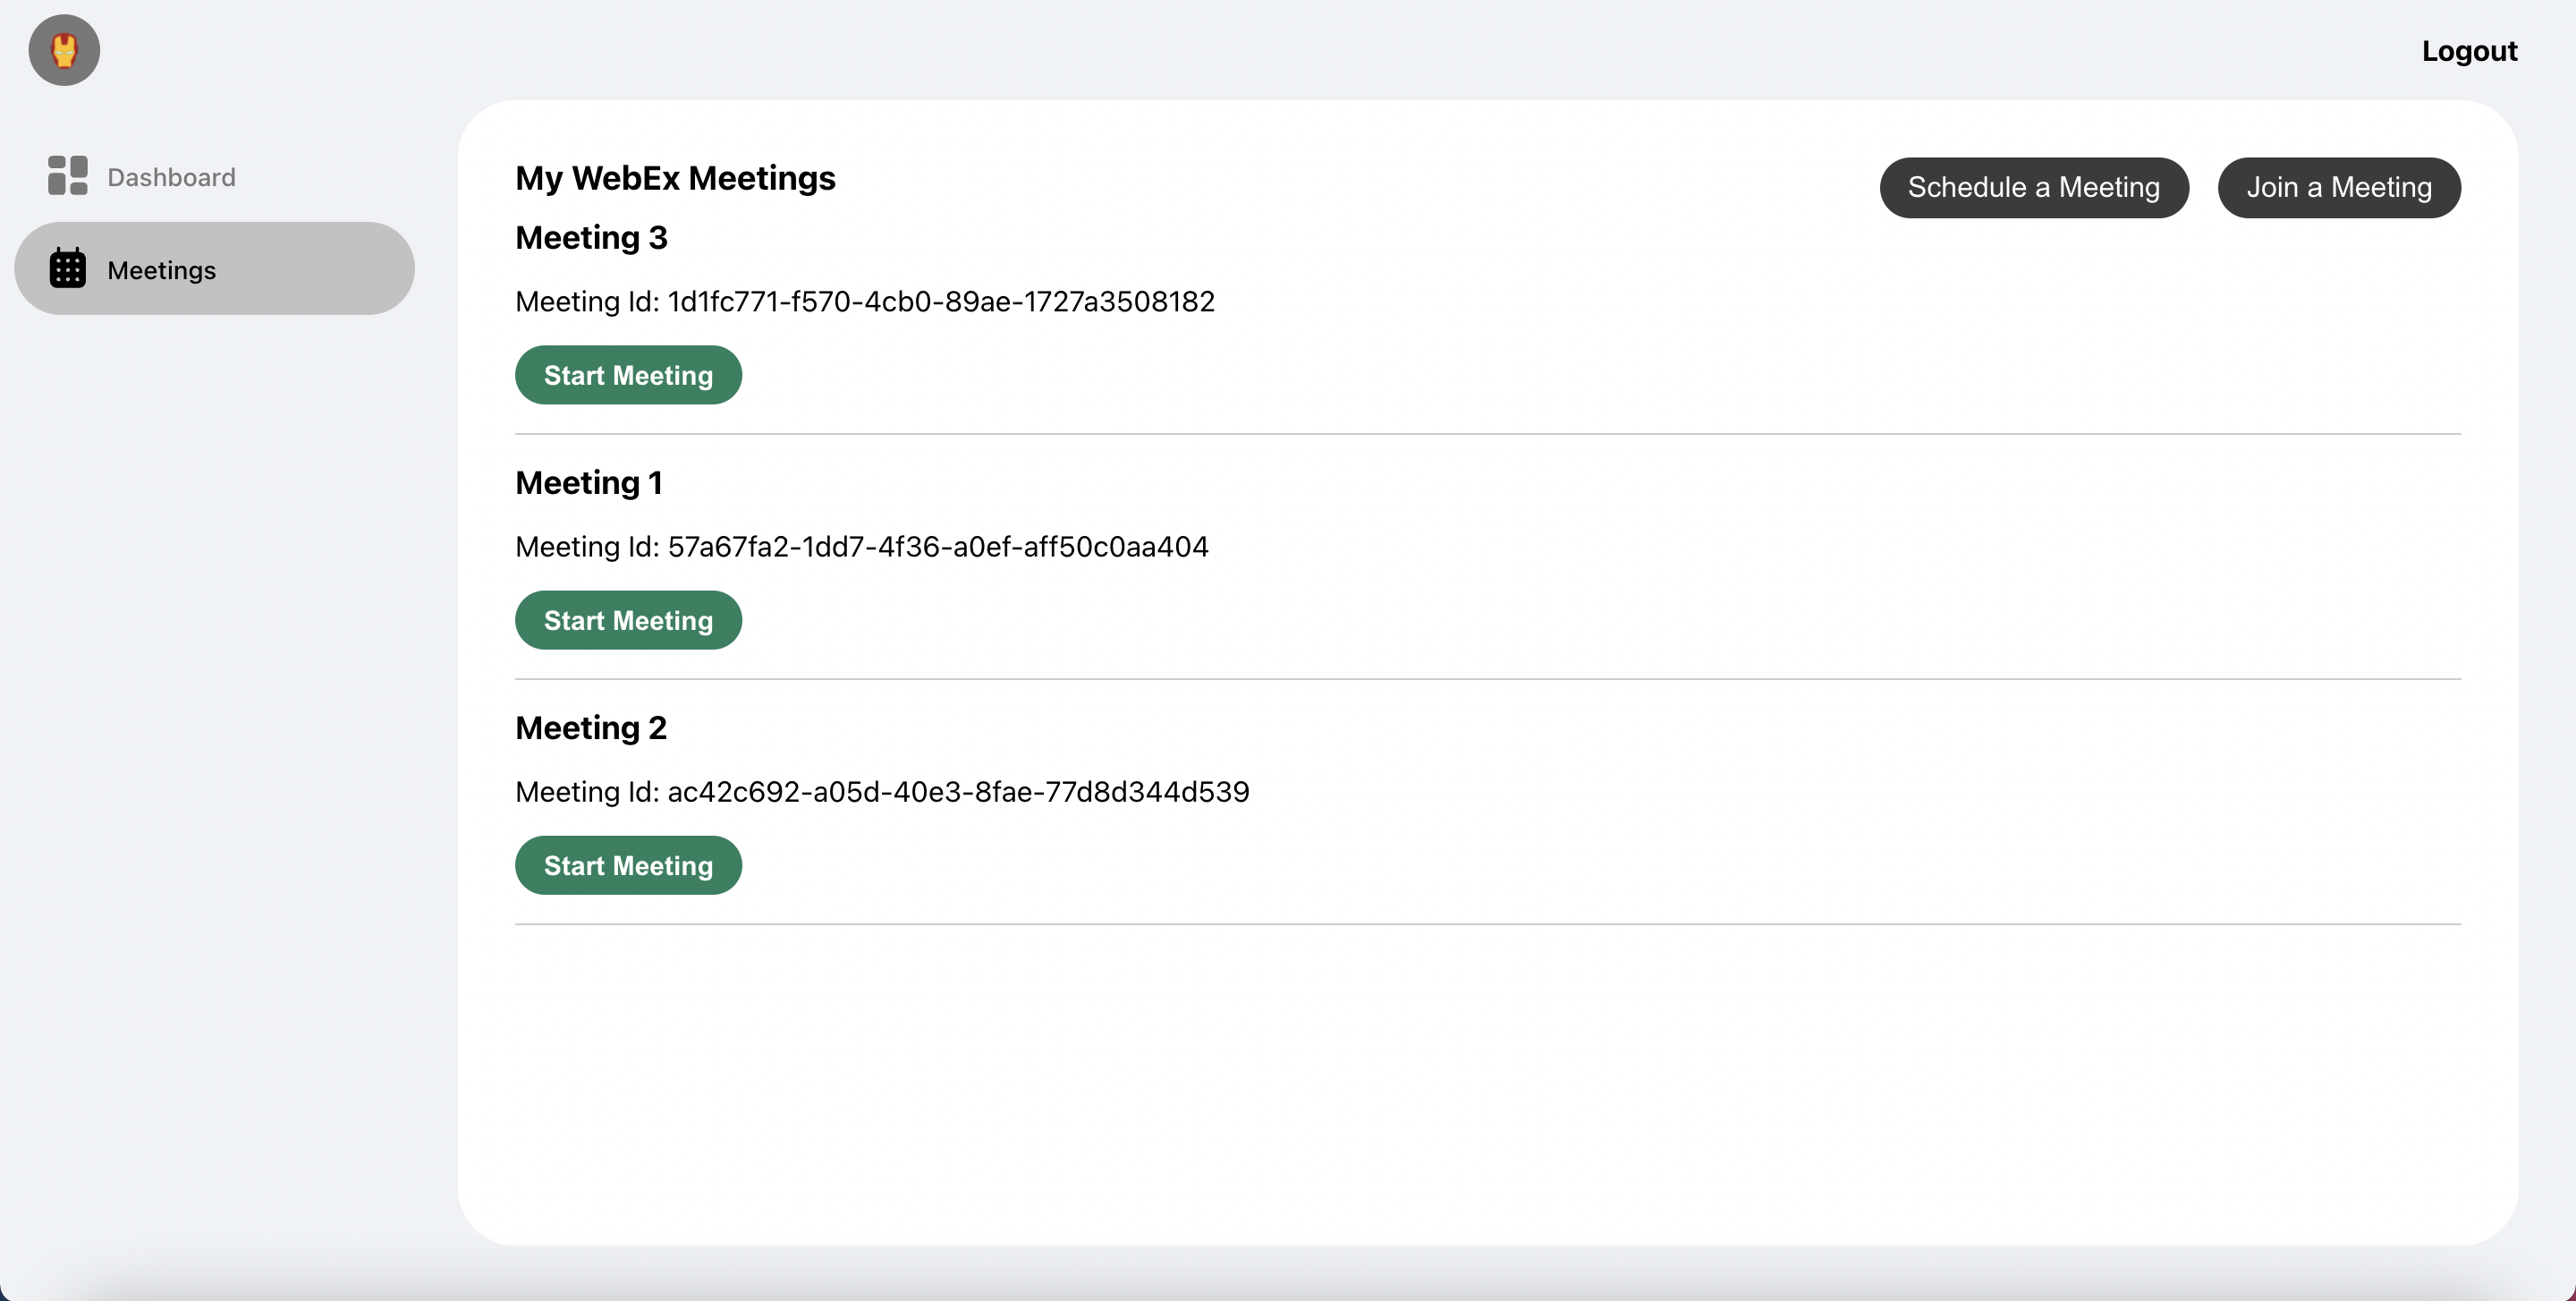This screenshot has height=1301, width=2576.
Task: Click the Meeting 3 title
Action: tap(591, 238)
